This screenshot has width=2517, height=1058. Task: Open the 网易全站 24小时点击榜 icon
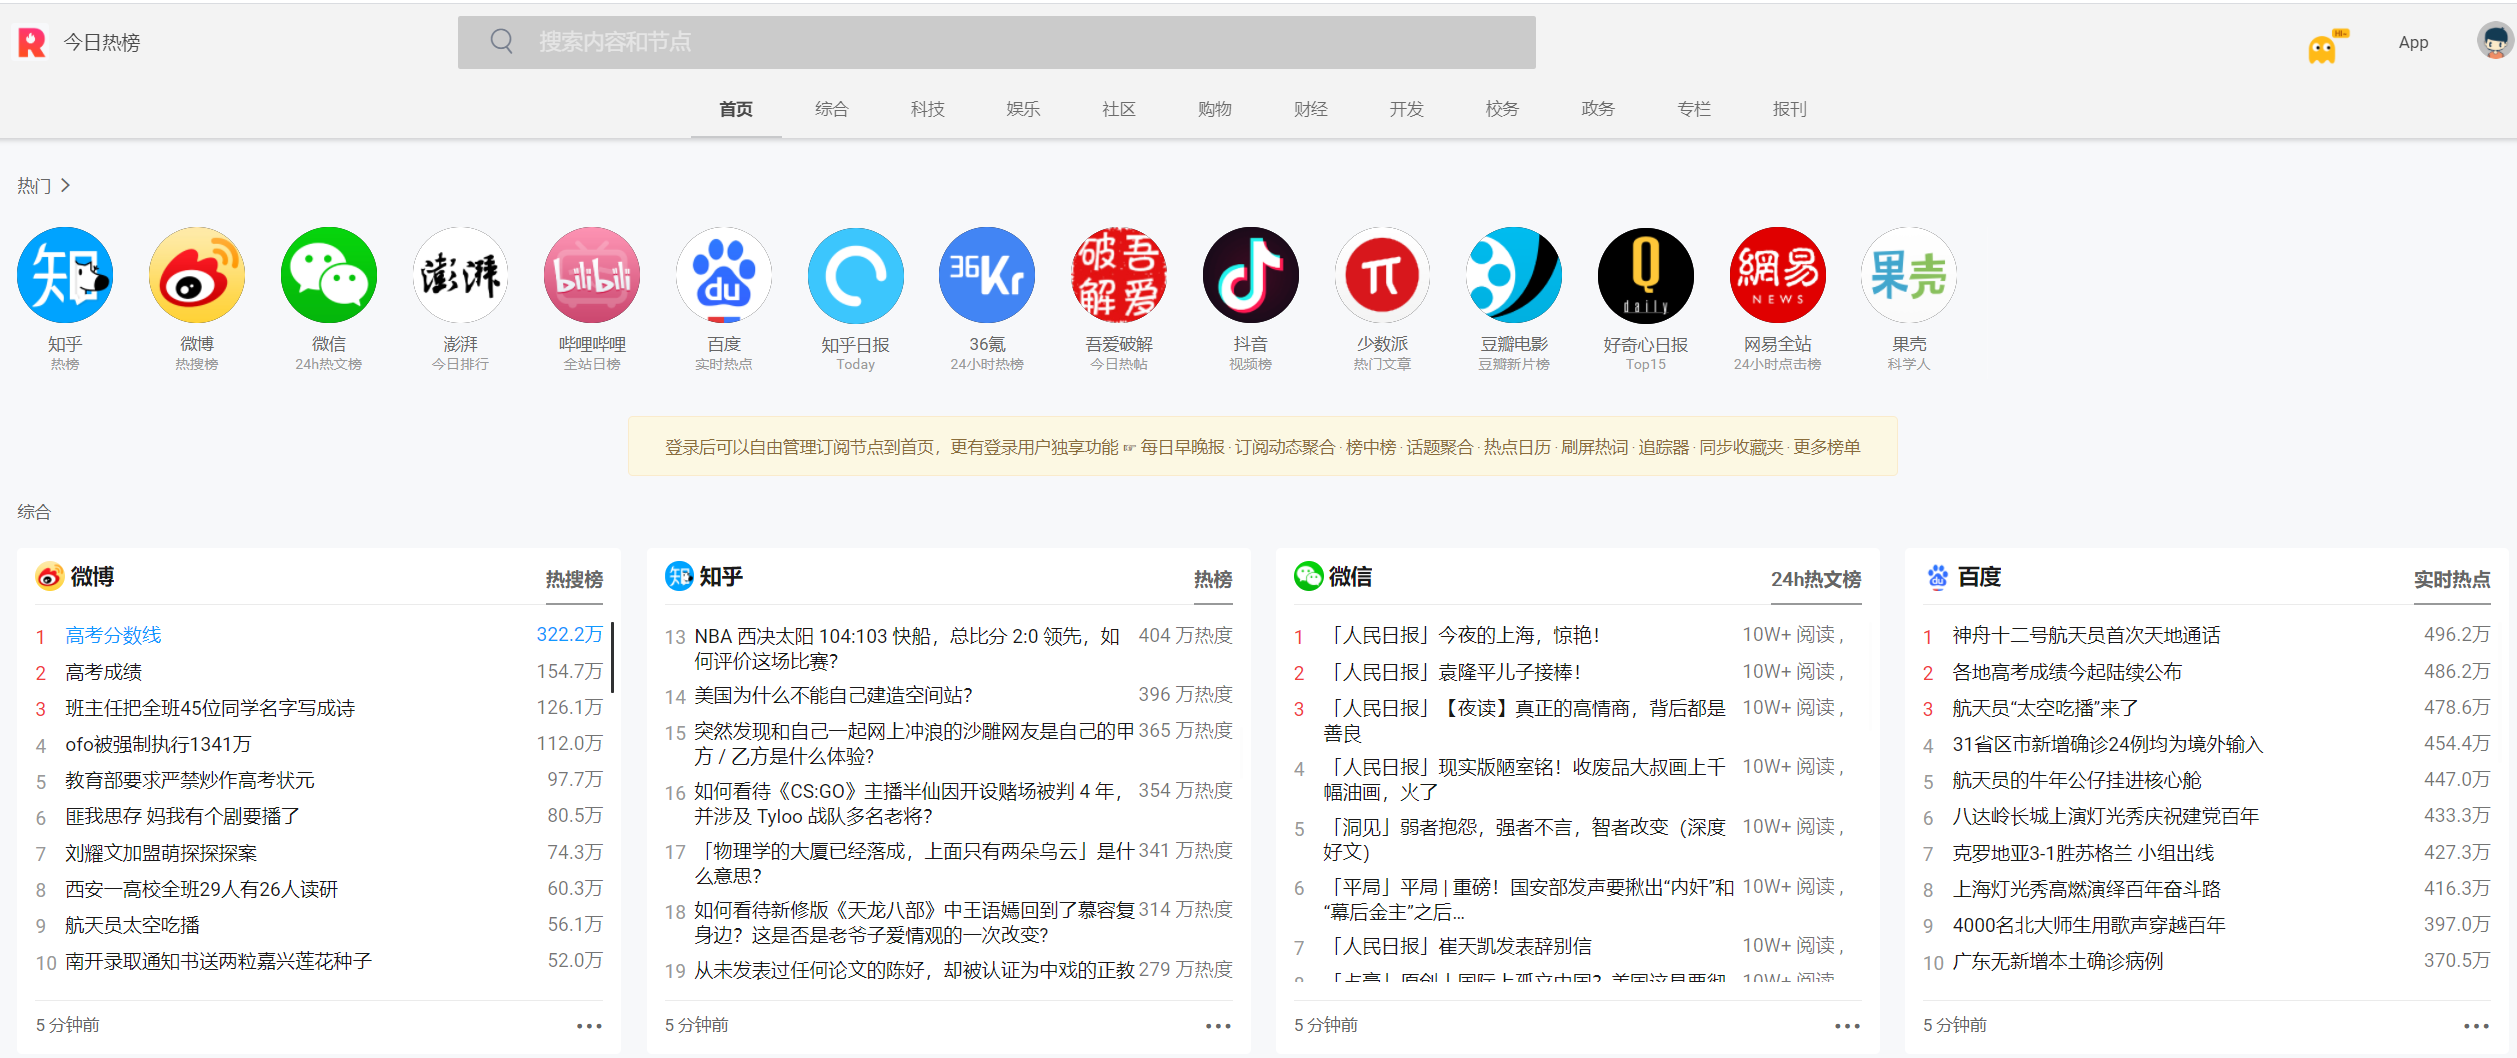click(1778, 275)
